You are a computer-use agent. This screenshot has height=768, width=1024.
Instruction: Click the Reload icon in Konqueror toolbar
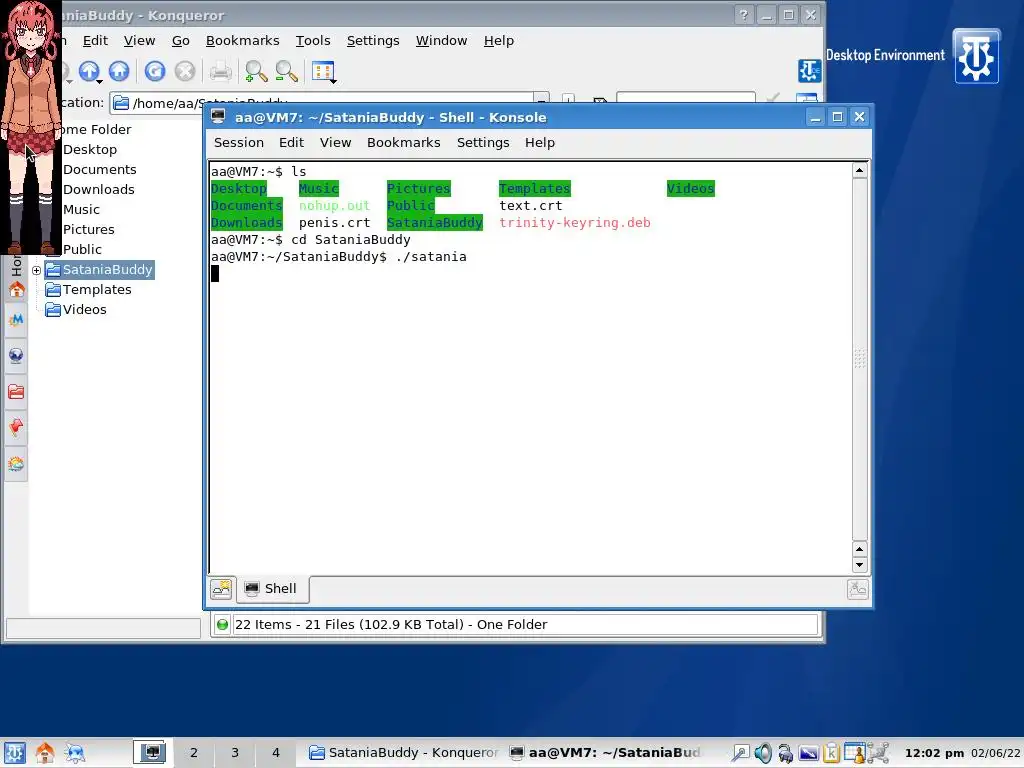pyautogui.click(x=155, y=71)
